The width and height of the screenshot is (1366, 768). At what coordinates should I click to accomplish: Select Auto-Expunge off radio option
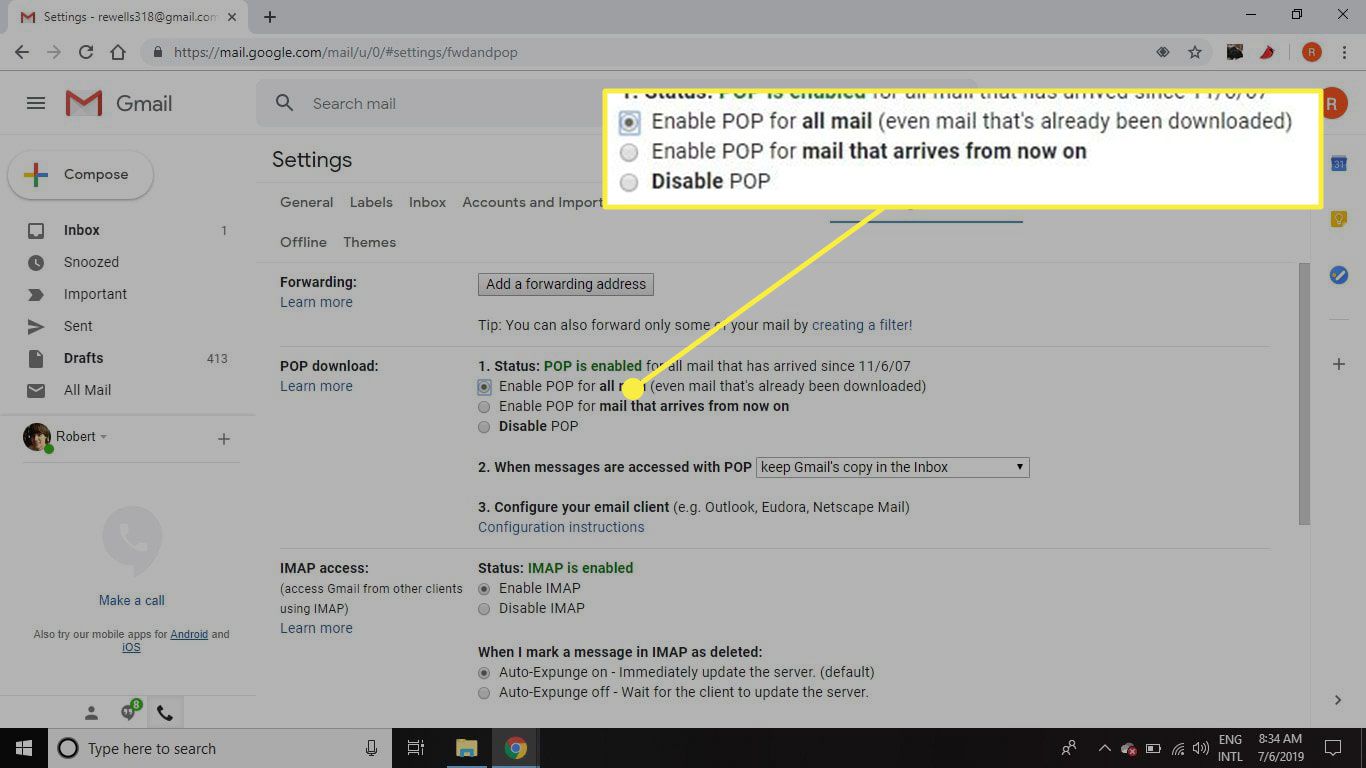tap(484, 693)
